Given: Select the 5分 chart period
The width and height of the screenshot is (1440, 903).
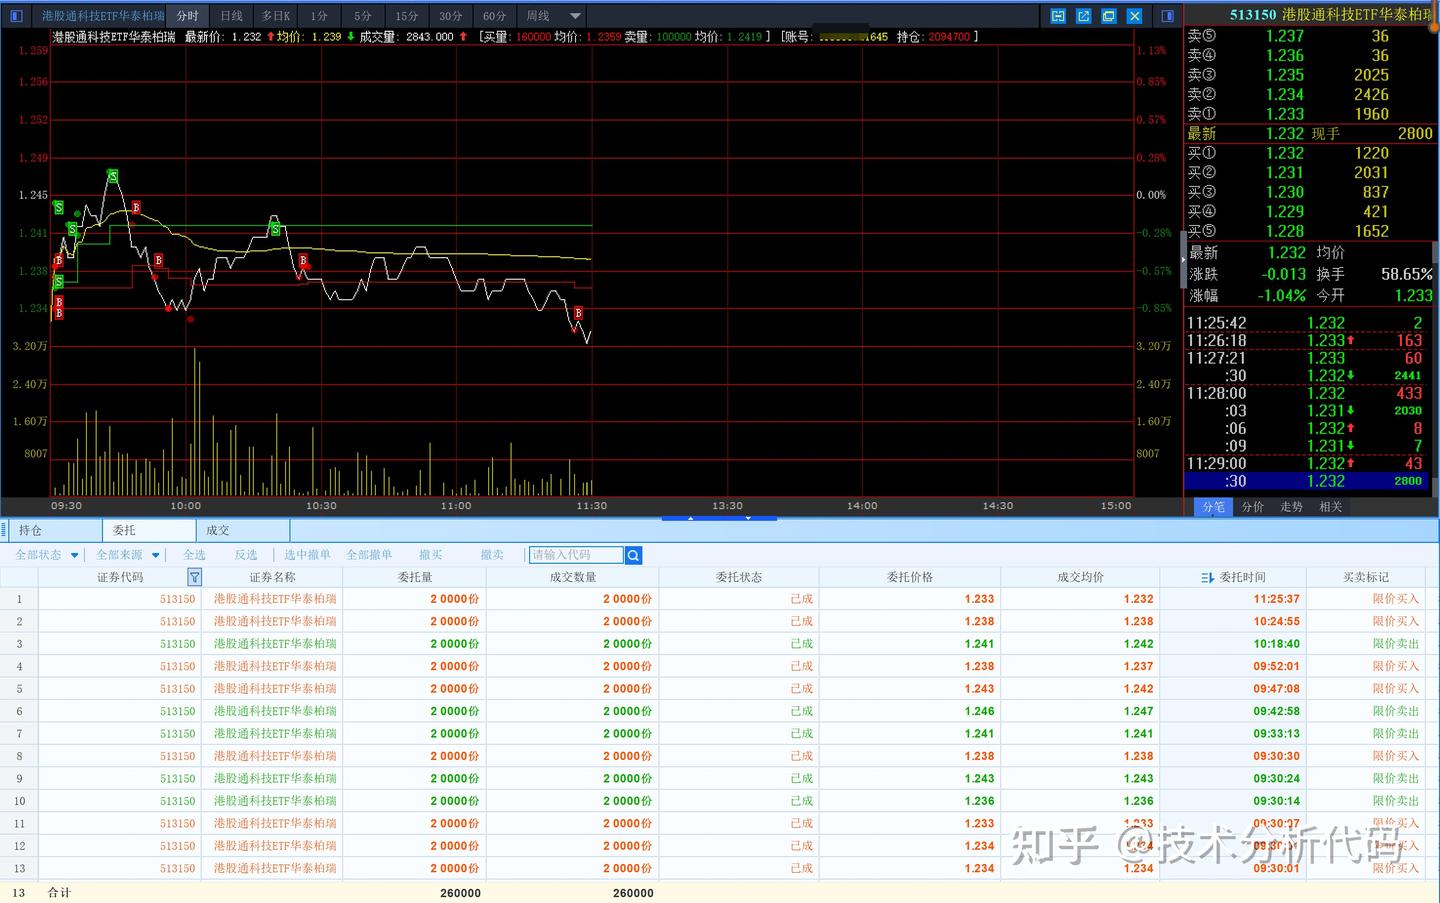Looking at the screenshot, I should [363, 16].
